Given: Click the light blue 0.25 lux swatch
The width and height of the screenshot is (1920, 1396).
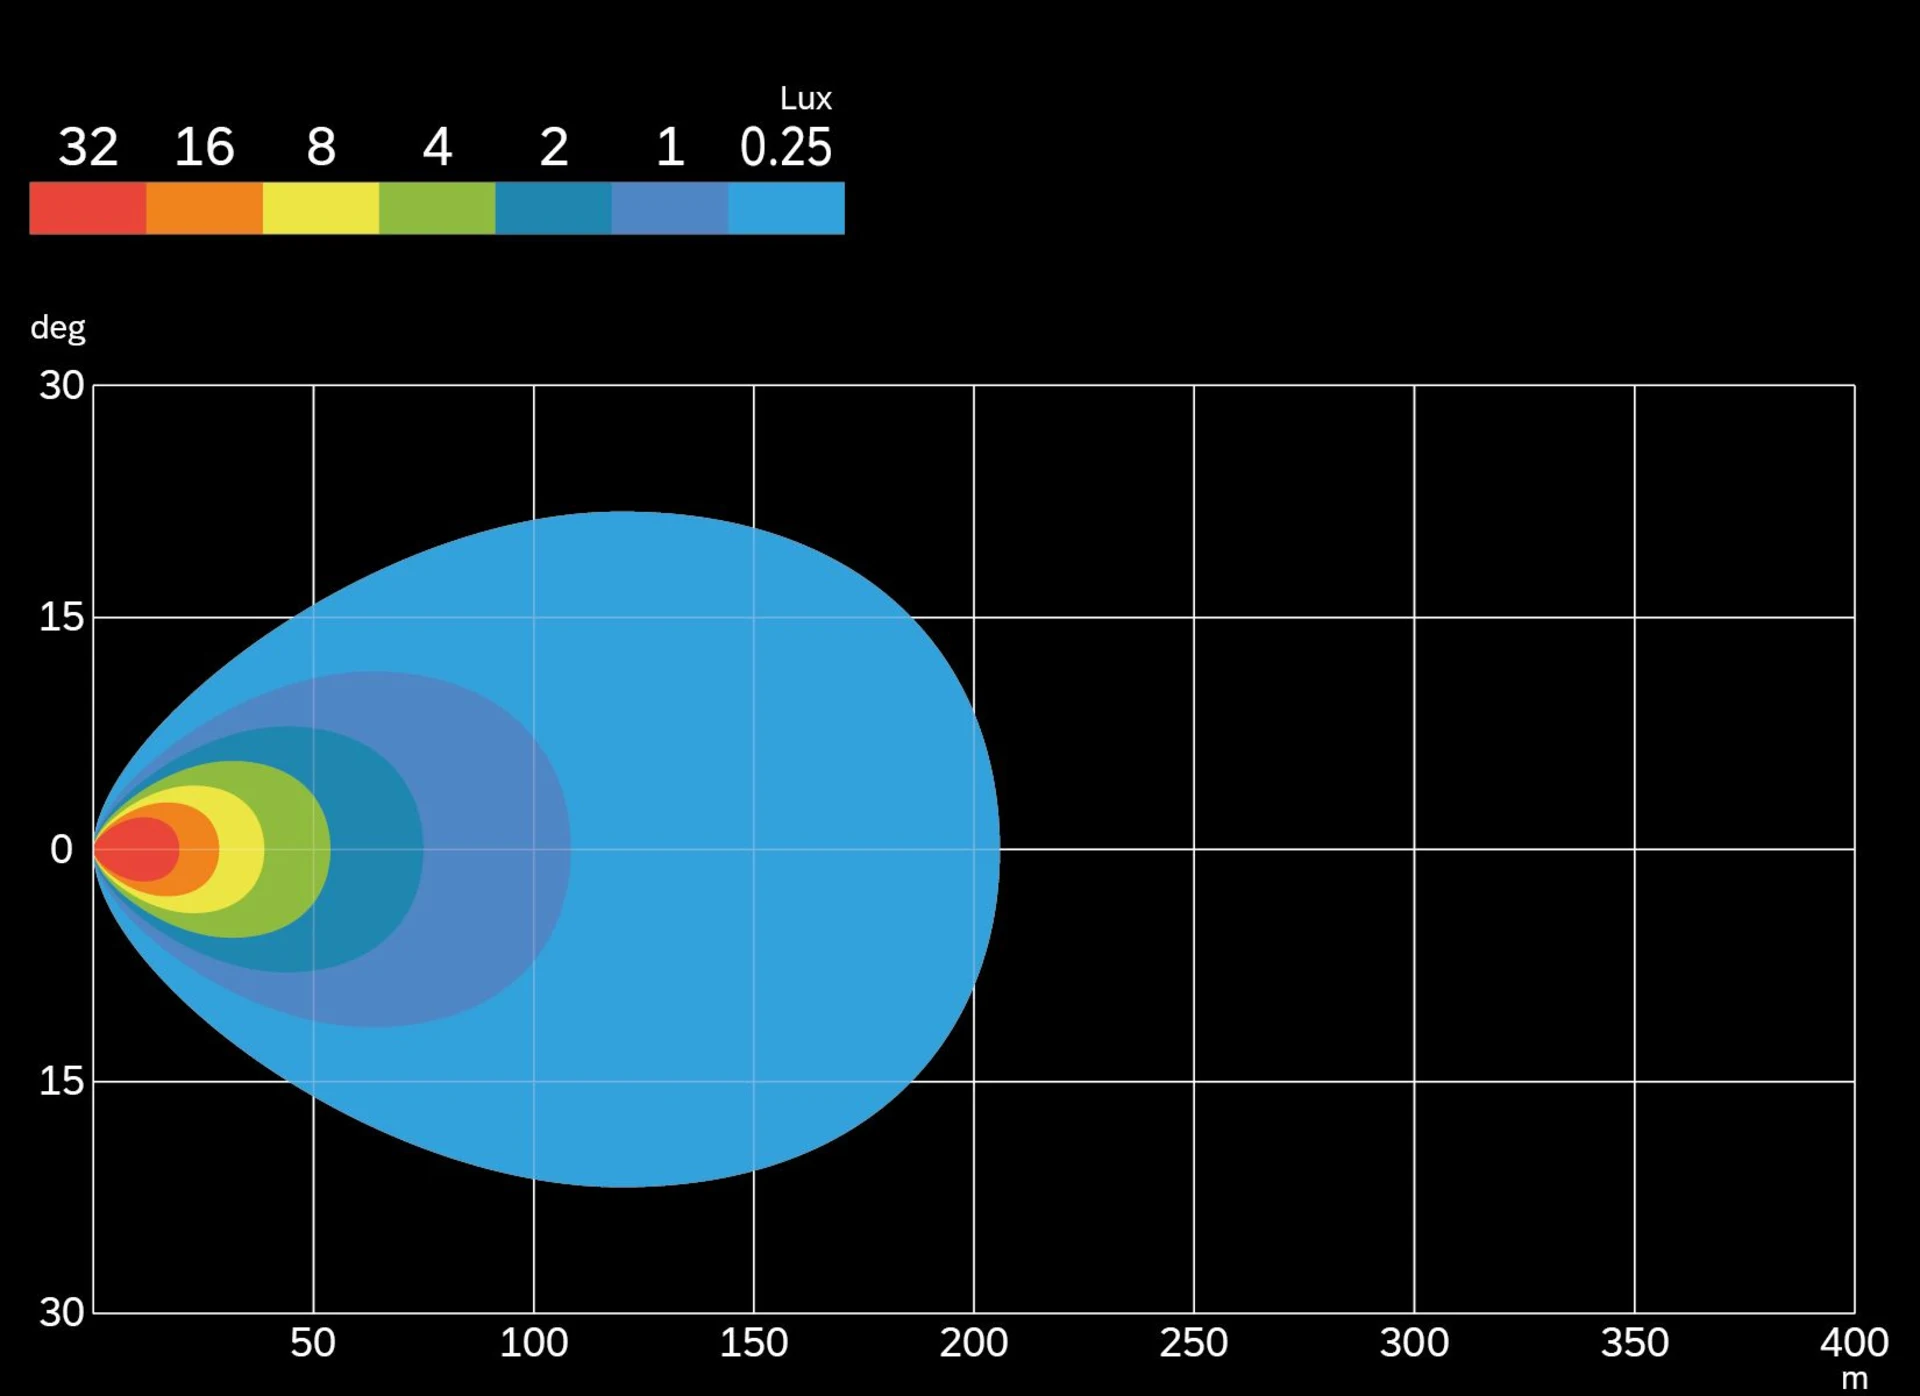Looking at the screenshot, I should (786, 208).
